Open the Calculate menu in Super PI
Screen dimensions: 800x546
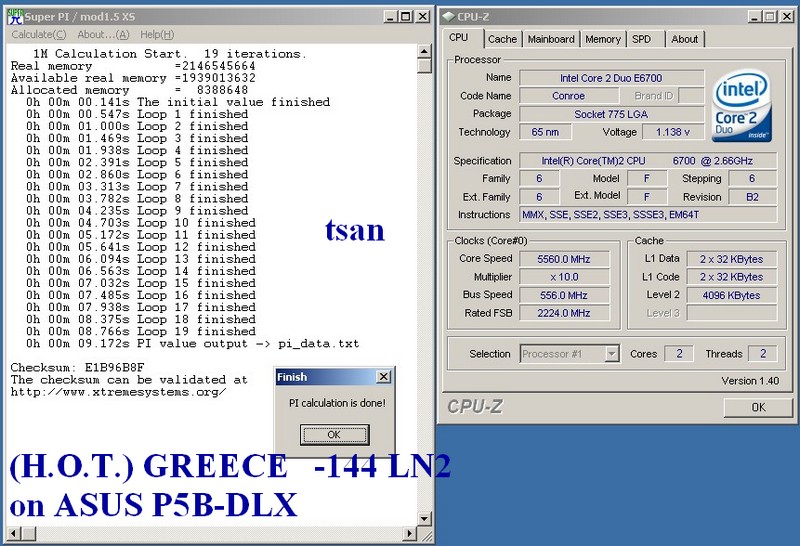[39, 35]
